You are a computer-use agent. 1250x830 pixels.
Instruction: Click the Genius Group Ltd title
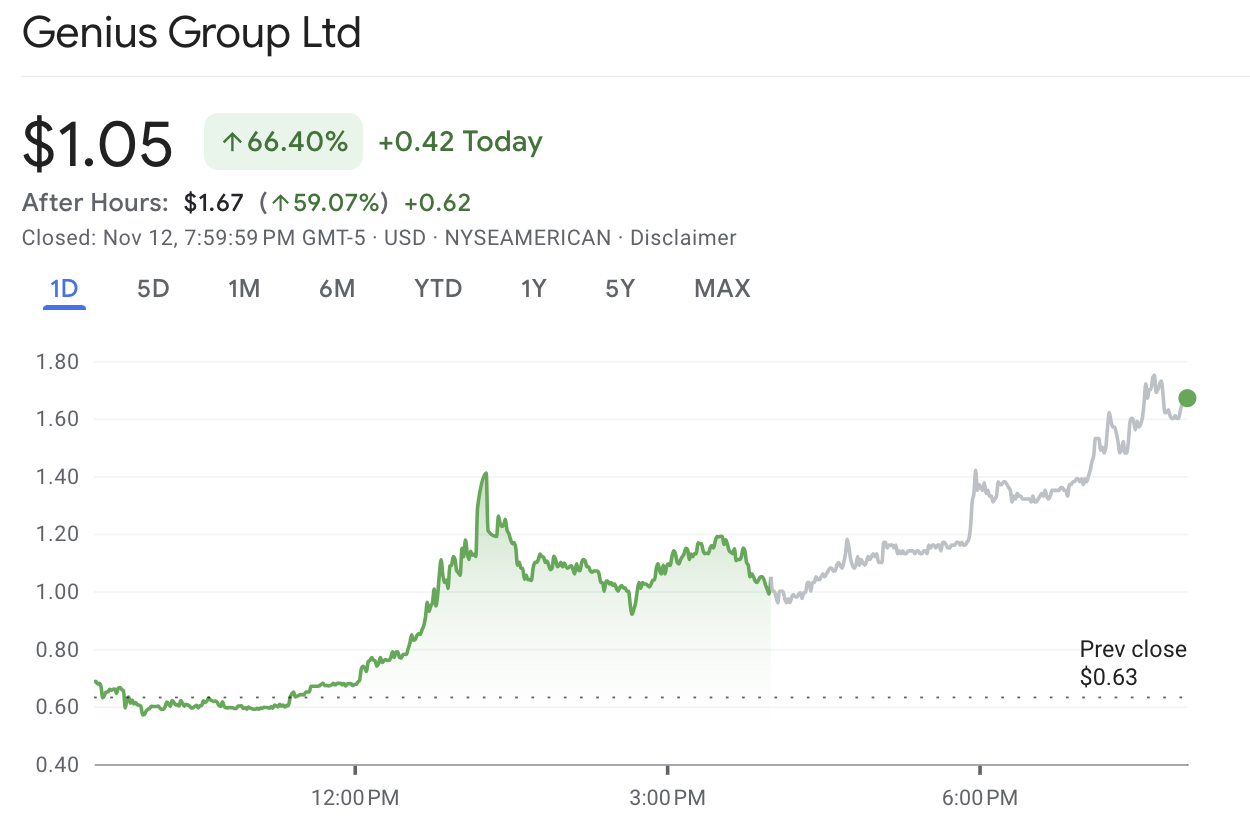[192, 33]
